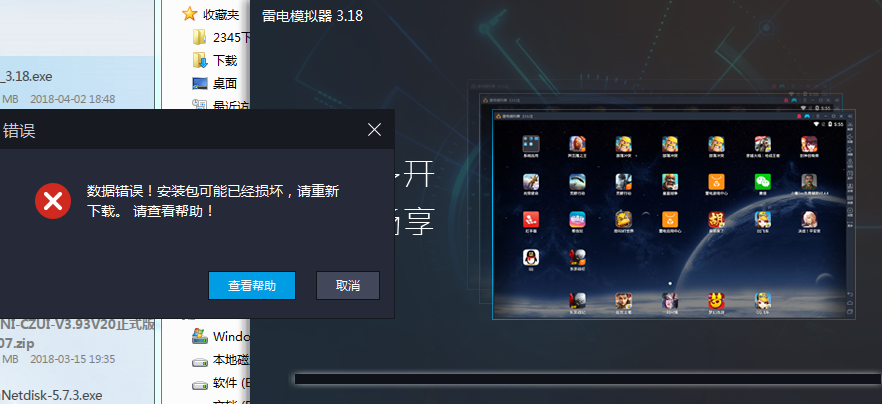The image size is (882, 404).
Task: Click the QQ penguin icon in the emulator preview
Action: tap(529, 259)
